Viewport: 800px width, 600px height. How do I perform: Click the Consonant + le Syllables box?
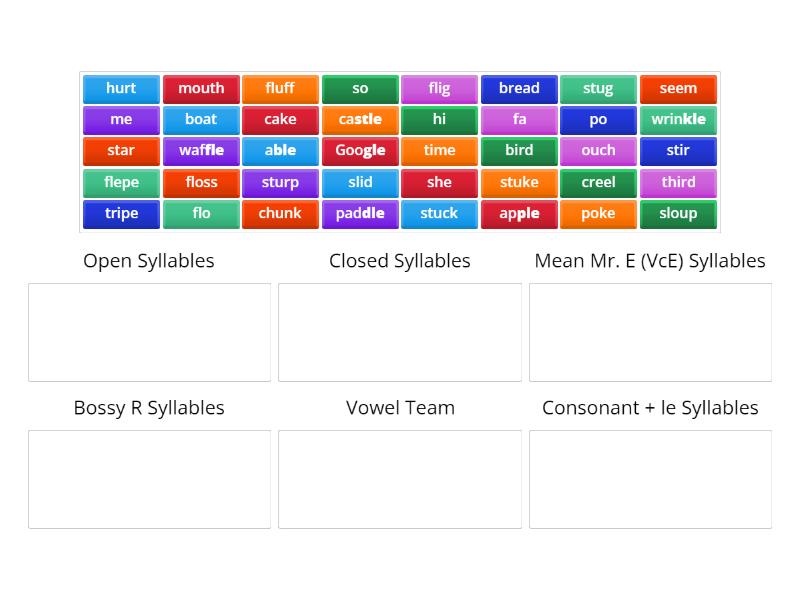tap(650, 479)
